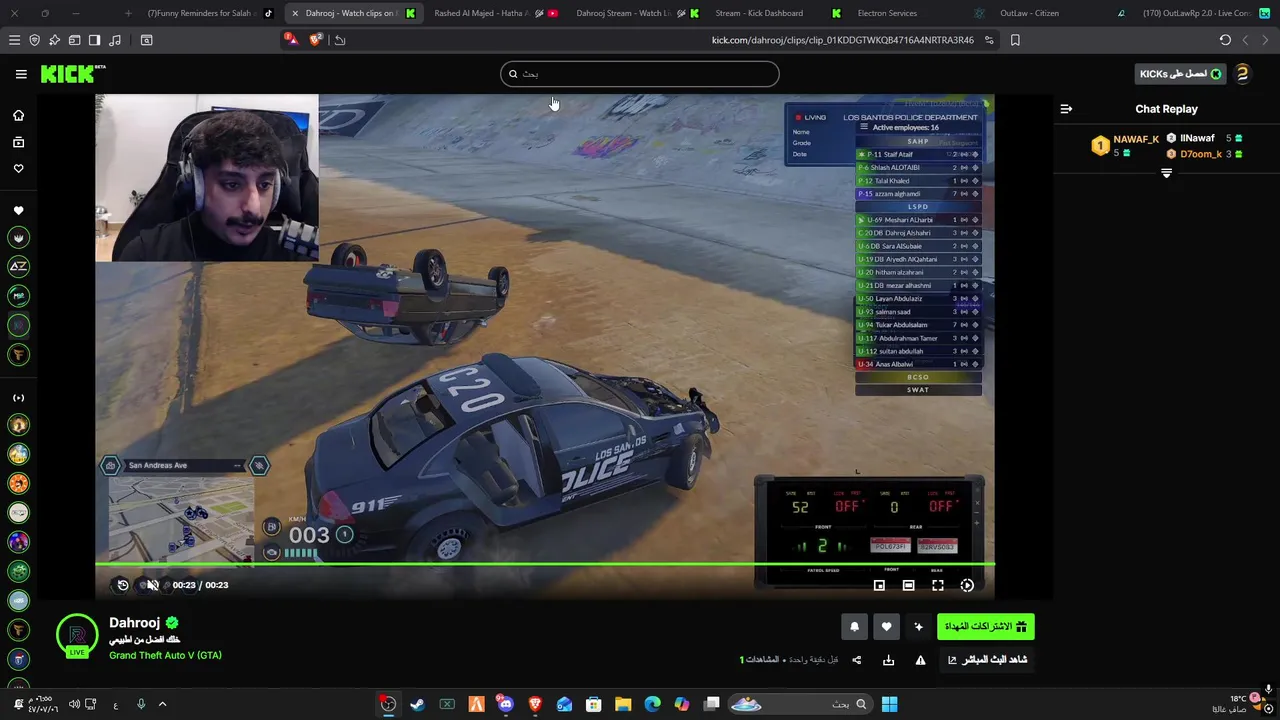
Task: Open the Following outlined heart icon in the sidebar
Action: 18,168
